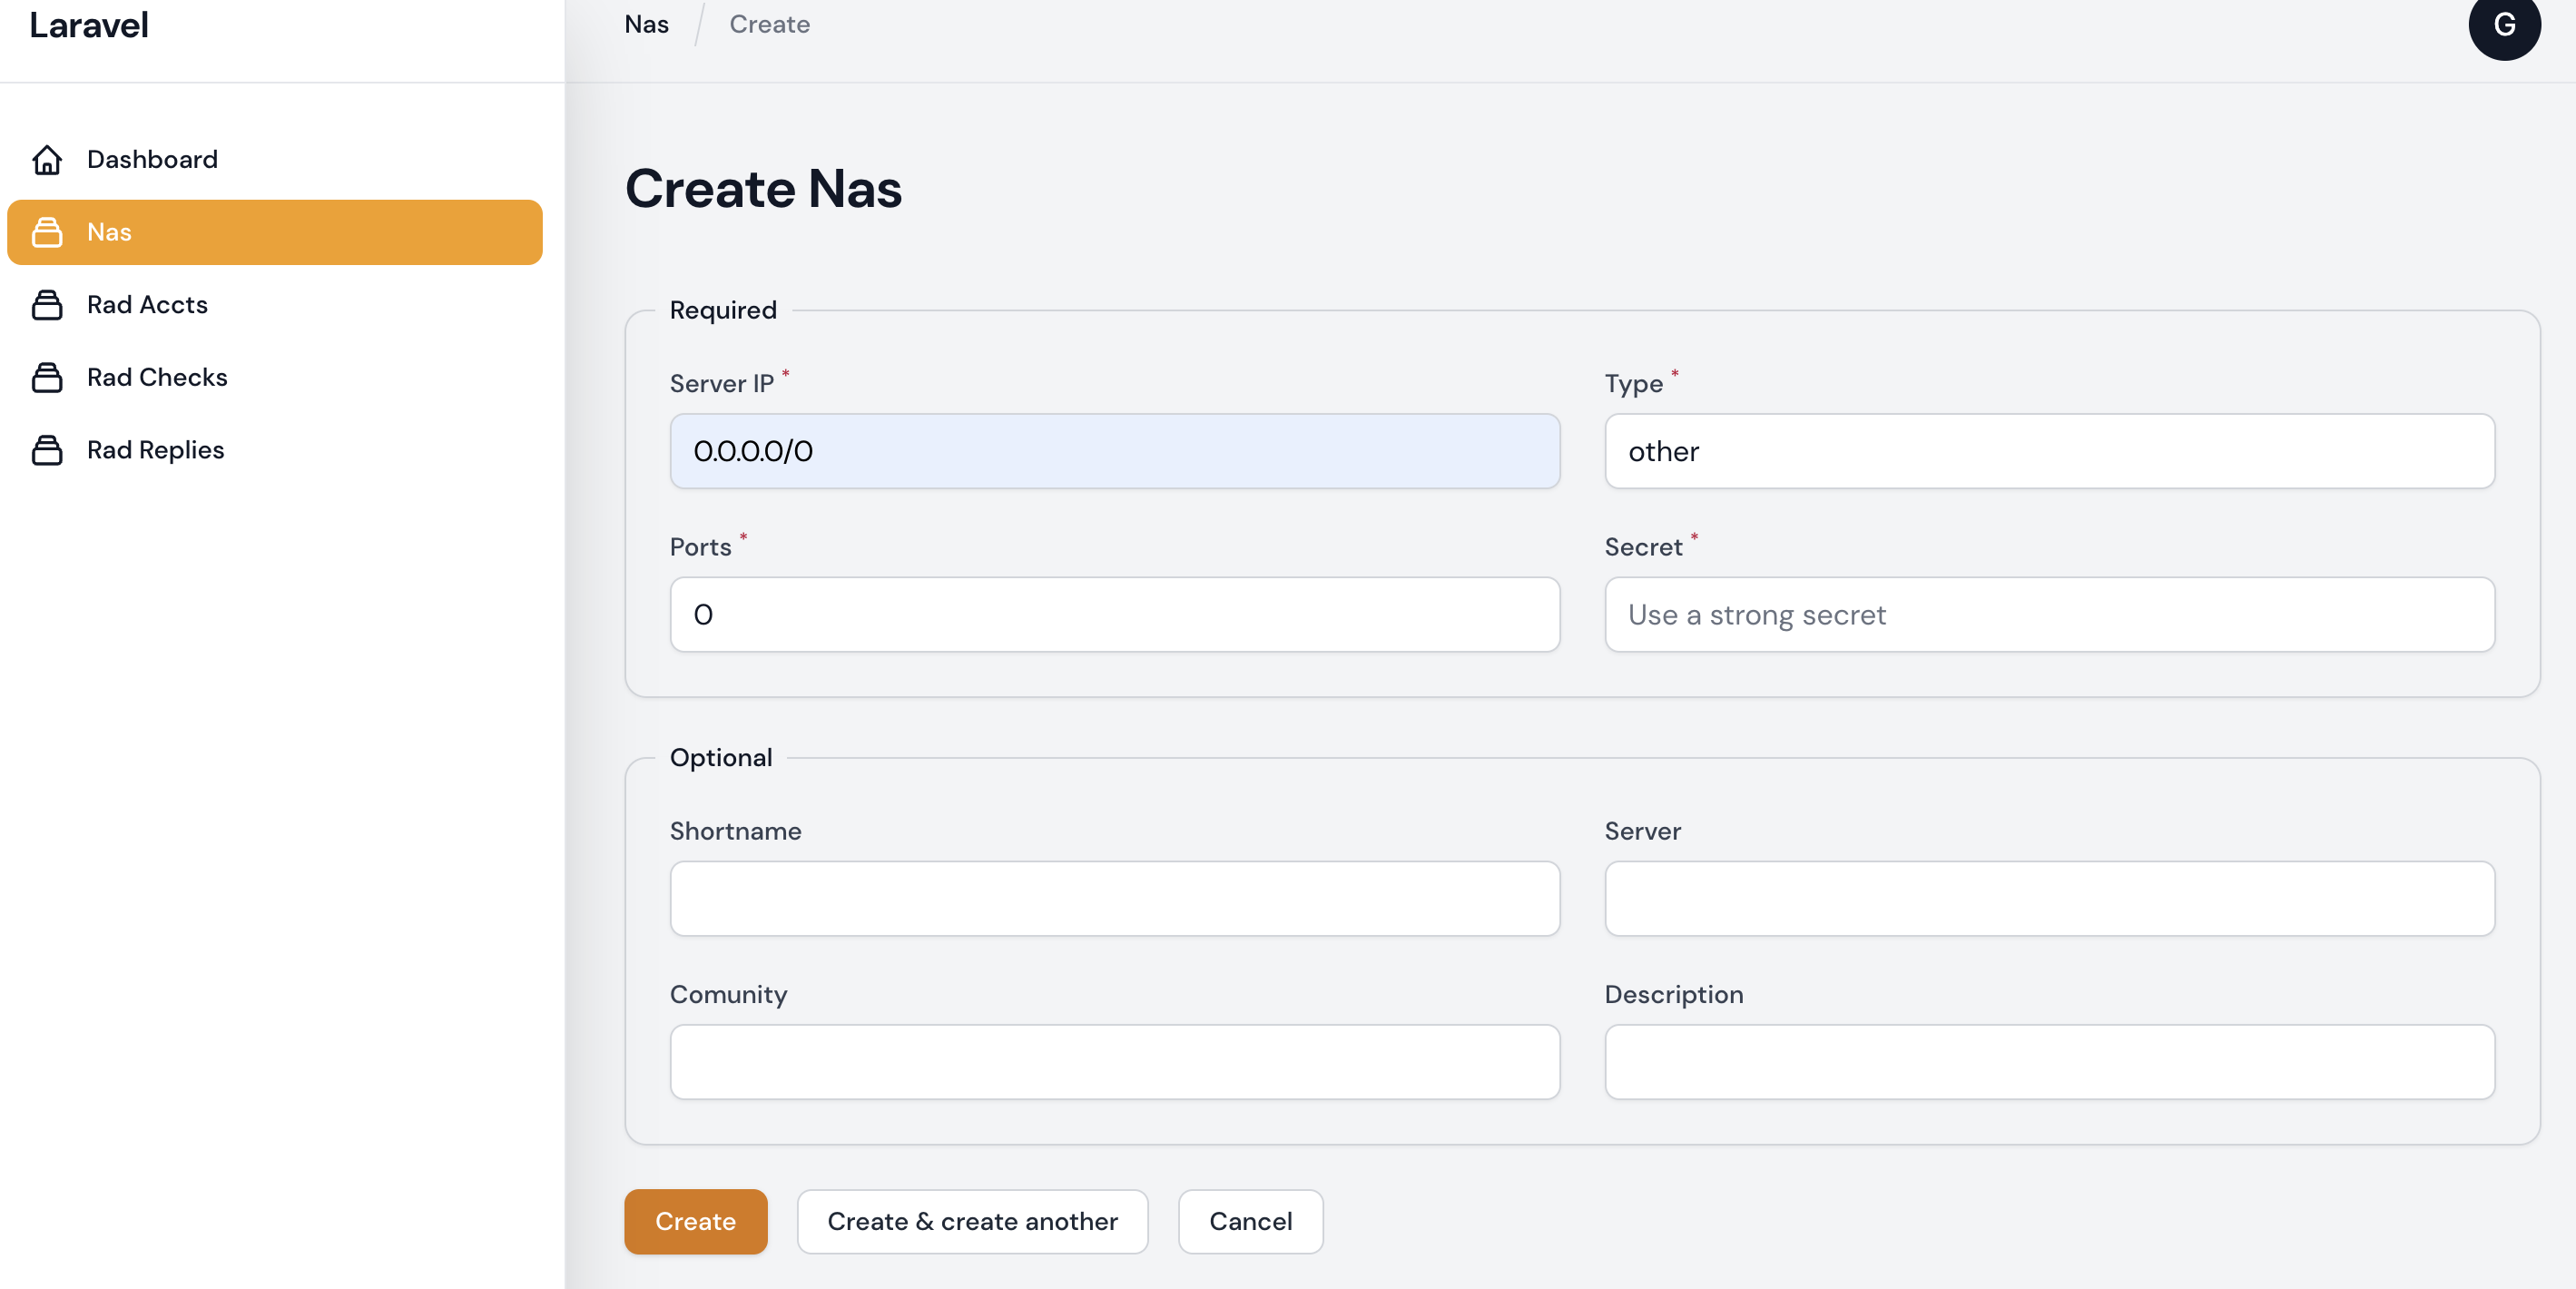Click the Rad Replies sidebar icon
Viewport: 2576px width, 1289px height.
pos(47,449)
